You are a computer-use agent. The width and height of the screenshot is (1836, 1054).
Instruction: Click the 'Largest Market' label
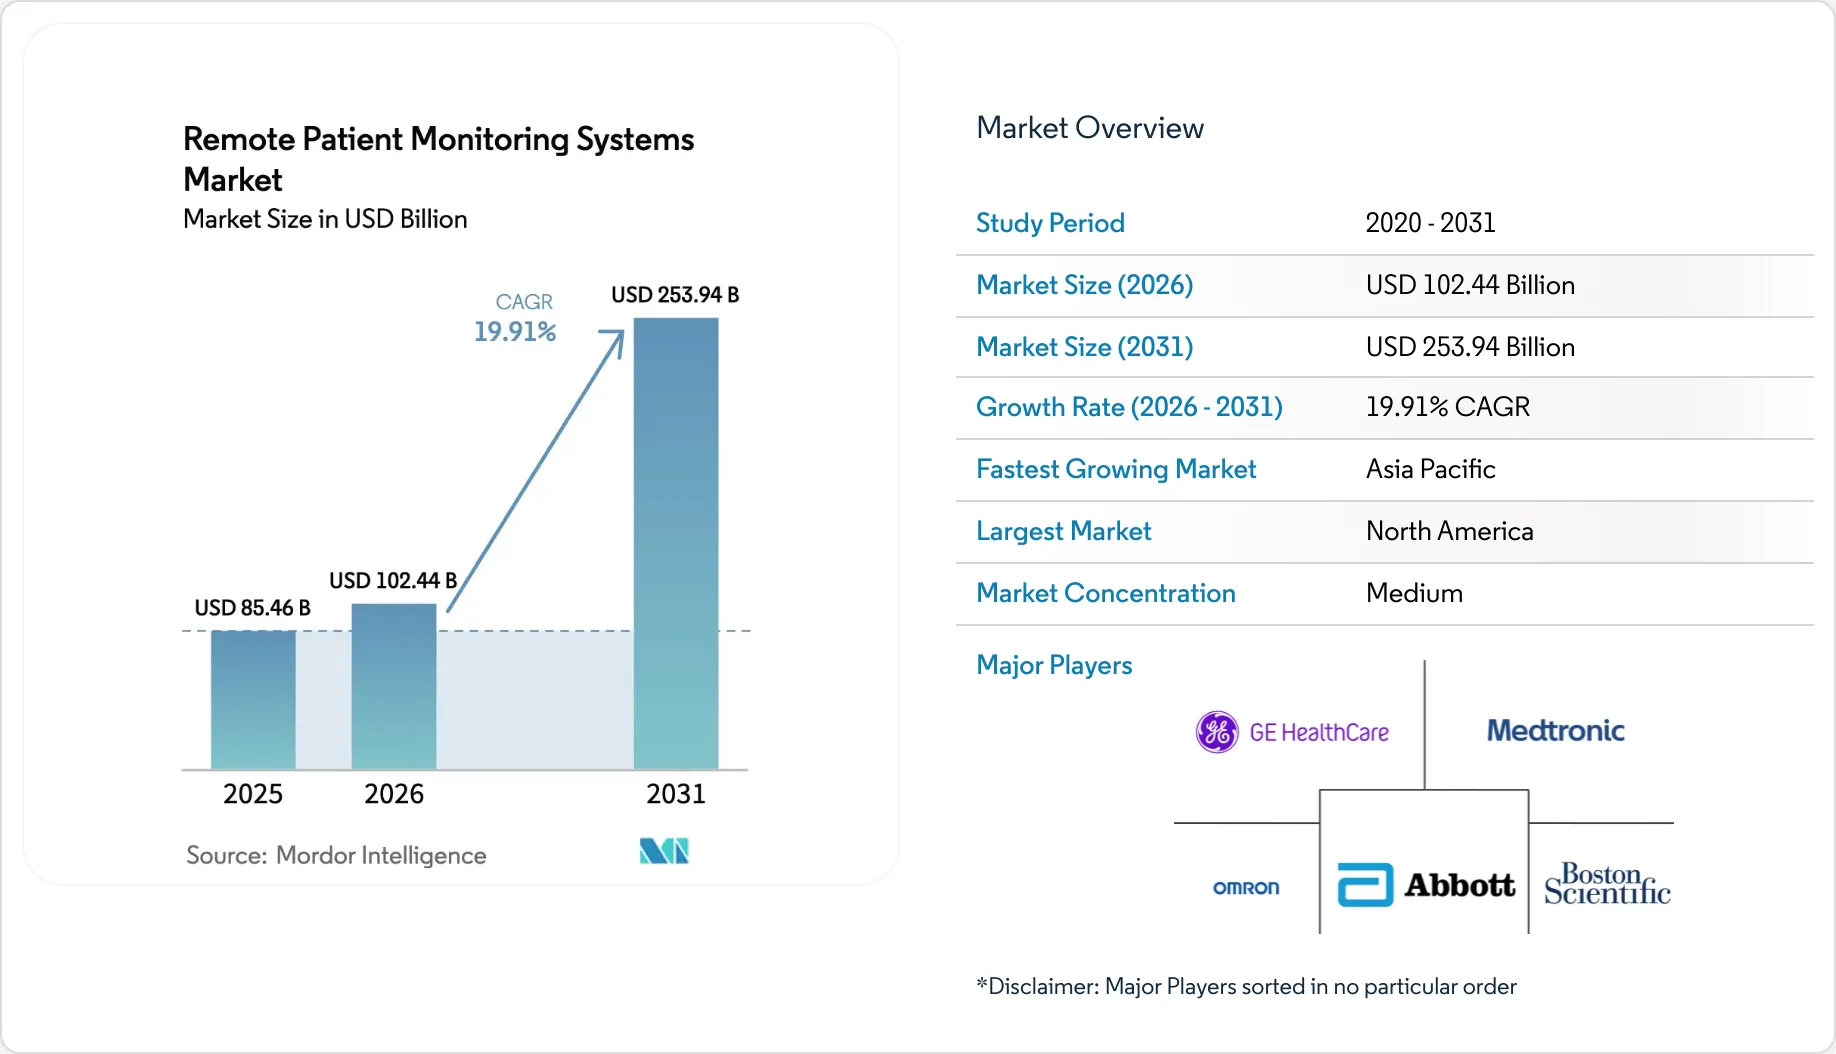(1064, 531)
